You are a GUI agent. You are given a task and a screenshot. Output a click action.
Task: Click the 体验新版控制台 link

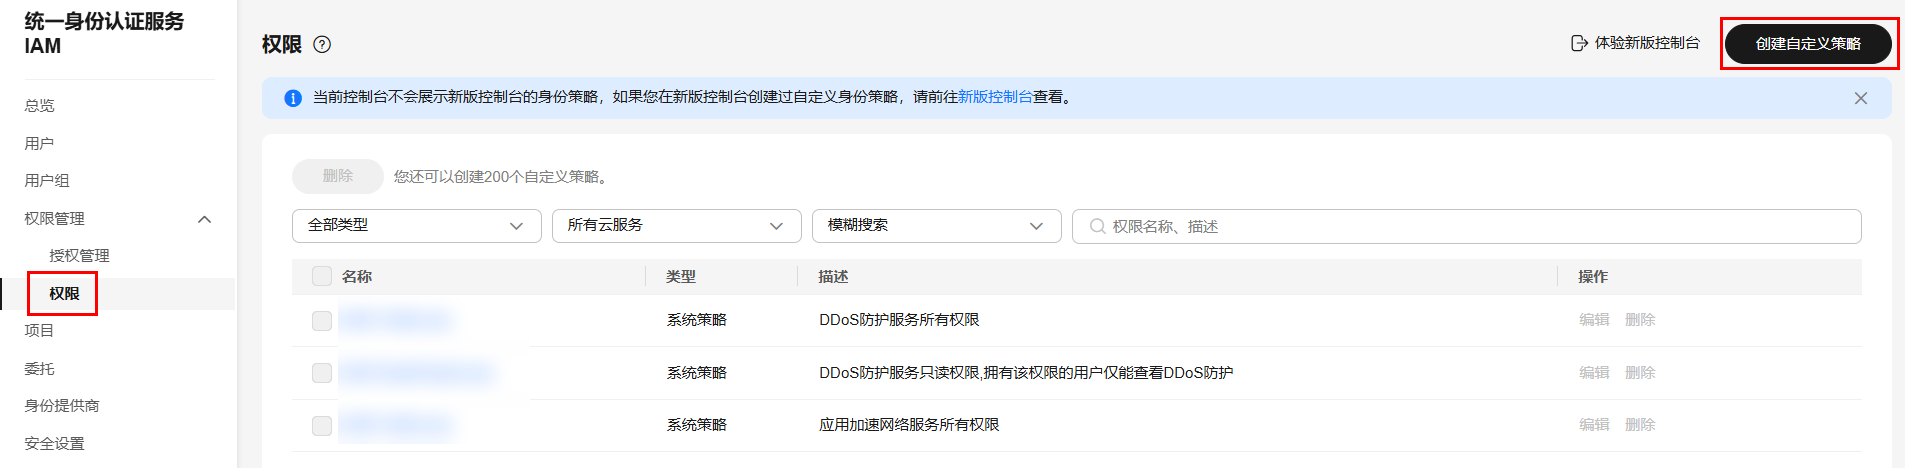tap(1647, 43)
